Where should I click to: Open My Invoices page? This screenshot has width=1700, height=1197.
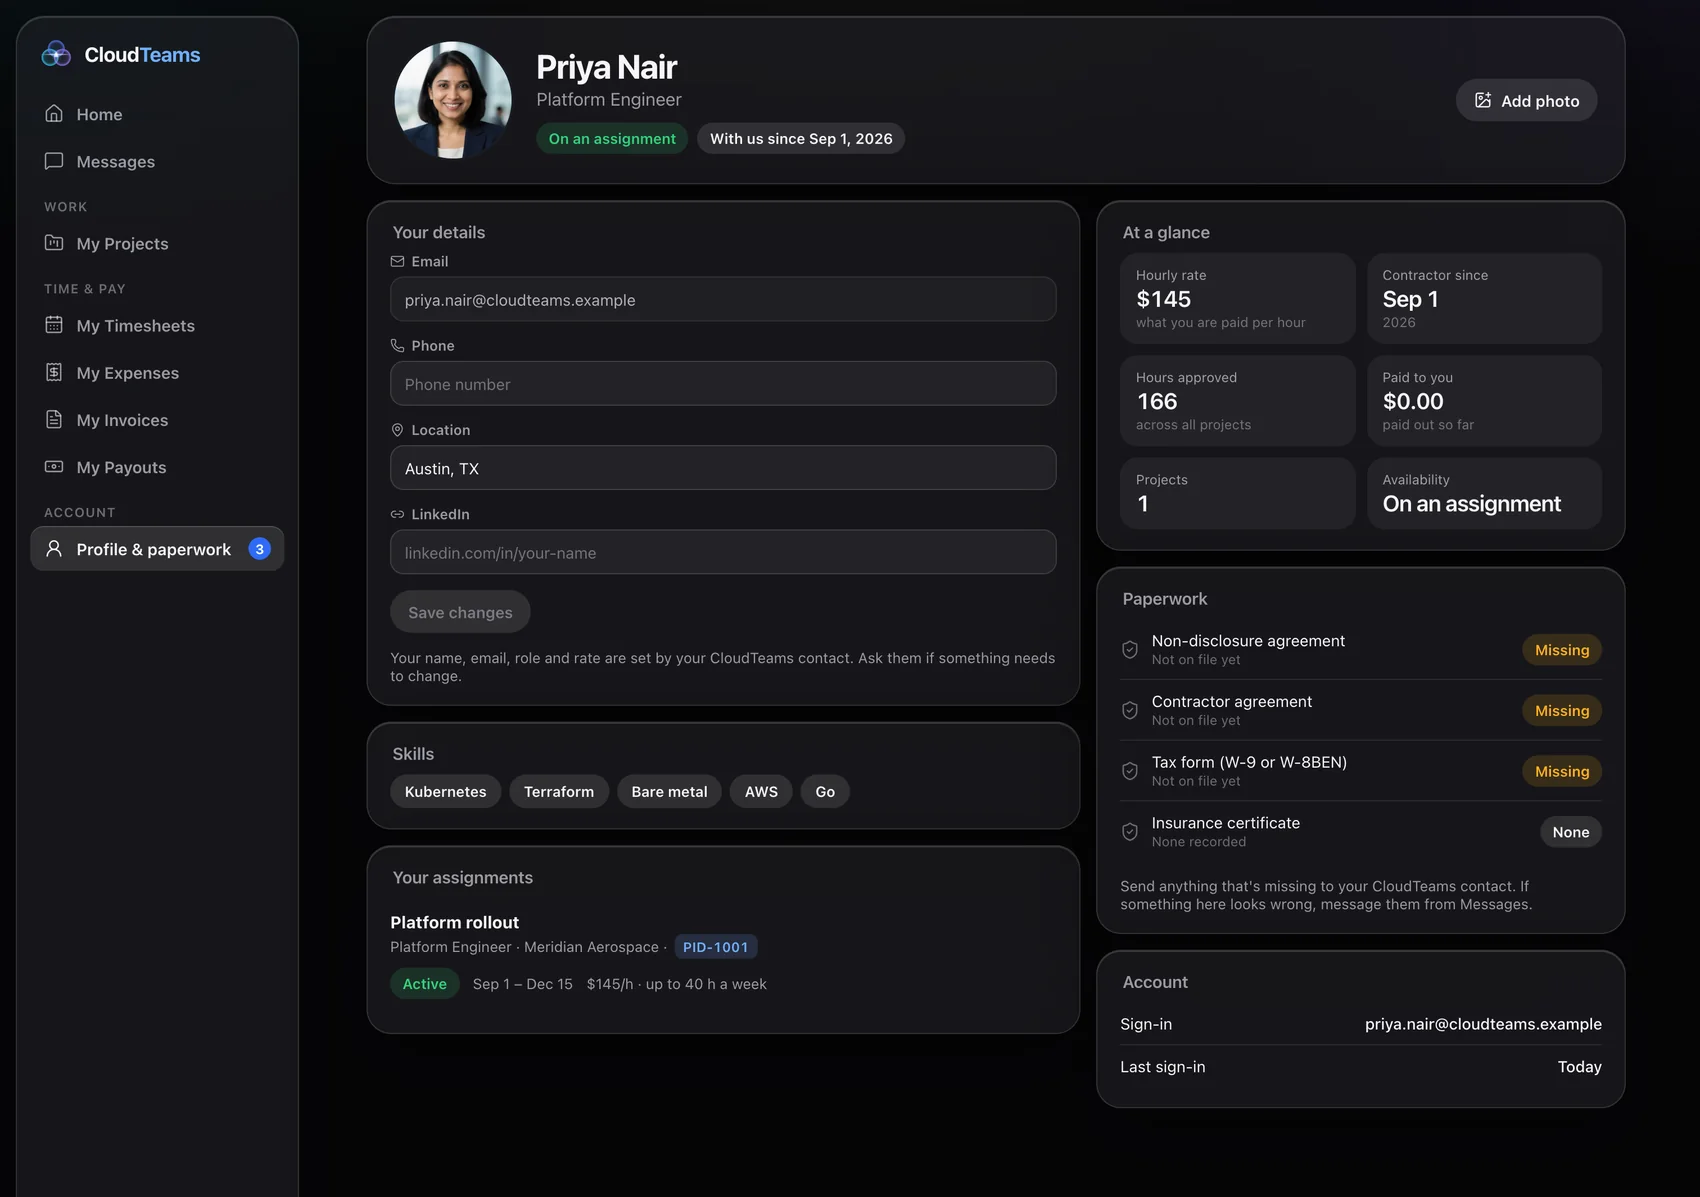[157, 419]
